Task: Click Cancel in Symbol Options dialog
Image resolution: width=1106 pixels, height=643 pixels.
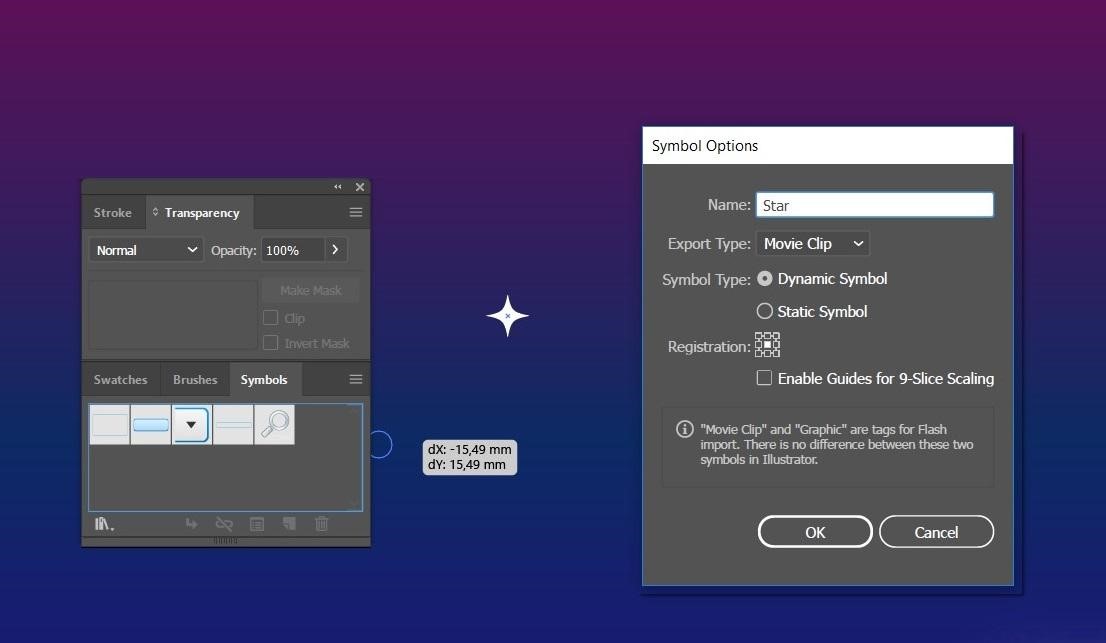Action: point(936,532)
